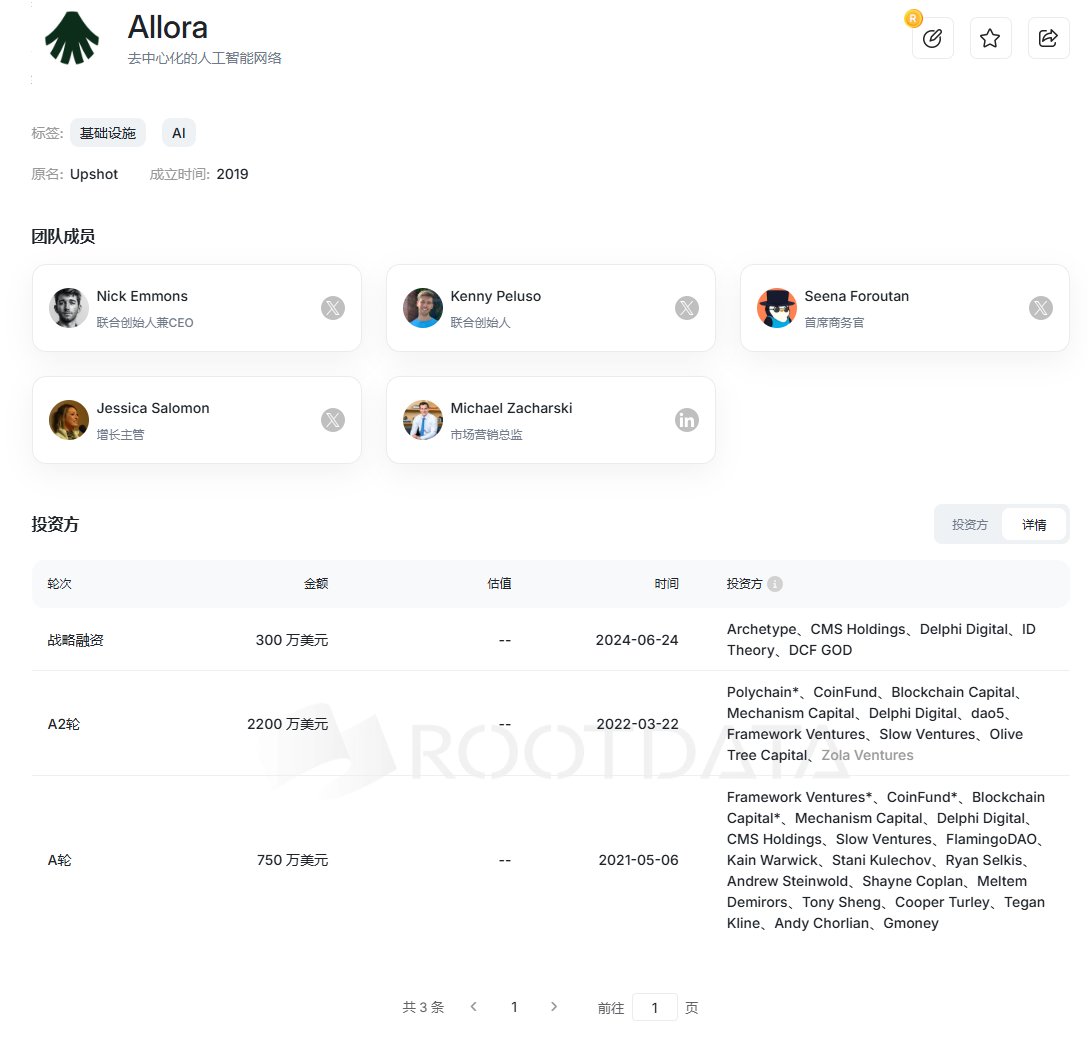Screen dimensions: 1088x1050
Task: Click the 时间 column header
Action: click(666, 584)
